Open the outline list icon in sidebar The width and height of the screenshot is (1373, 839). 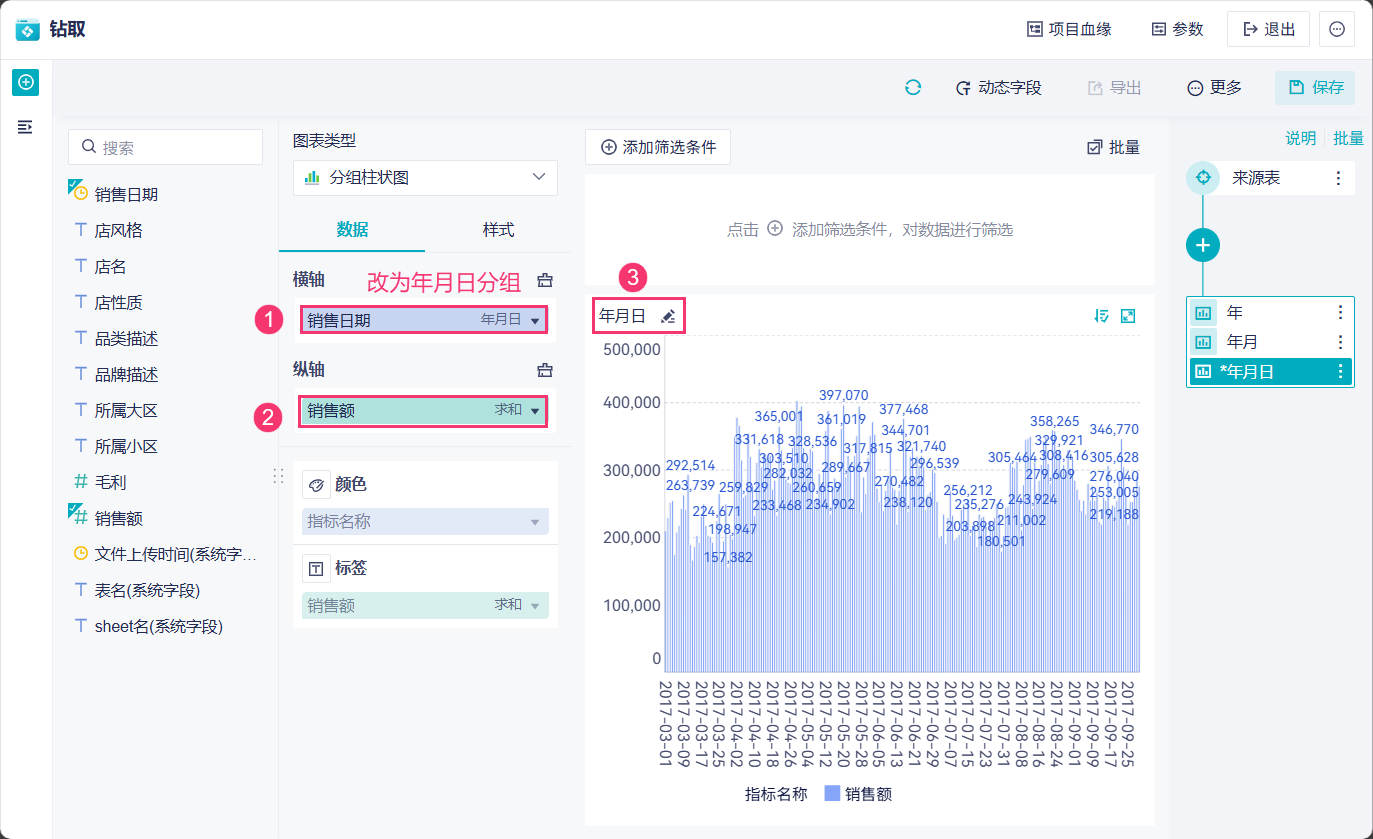[x=26, y=127]
